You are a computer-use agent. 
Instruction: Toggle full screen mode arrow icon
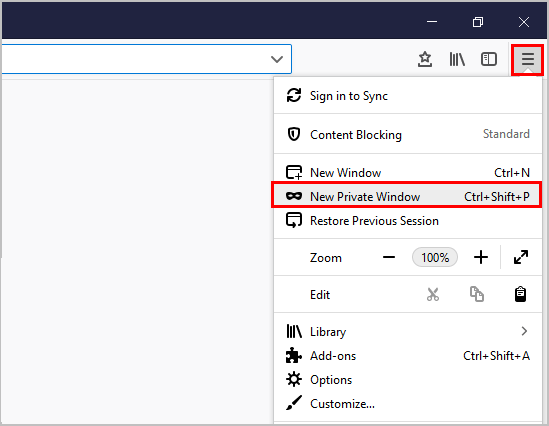click(521, 257)
